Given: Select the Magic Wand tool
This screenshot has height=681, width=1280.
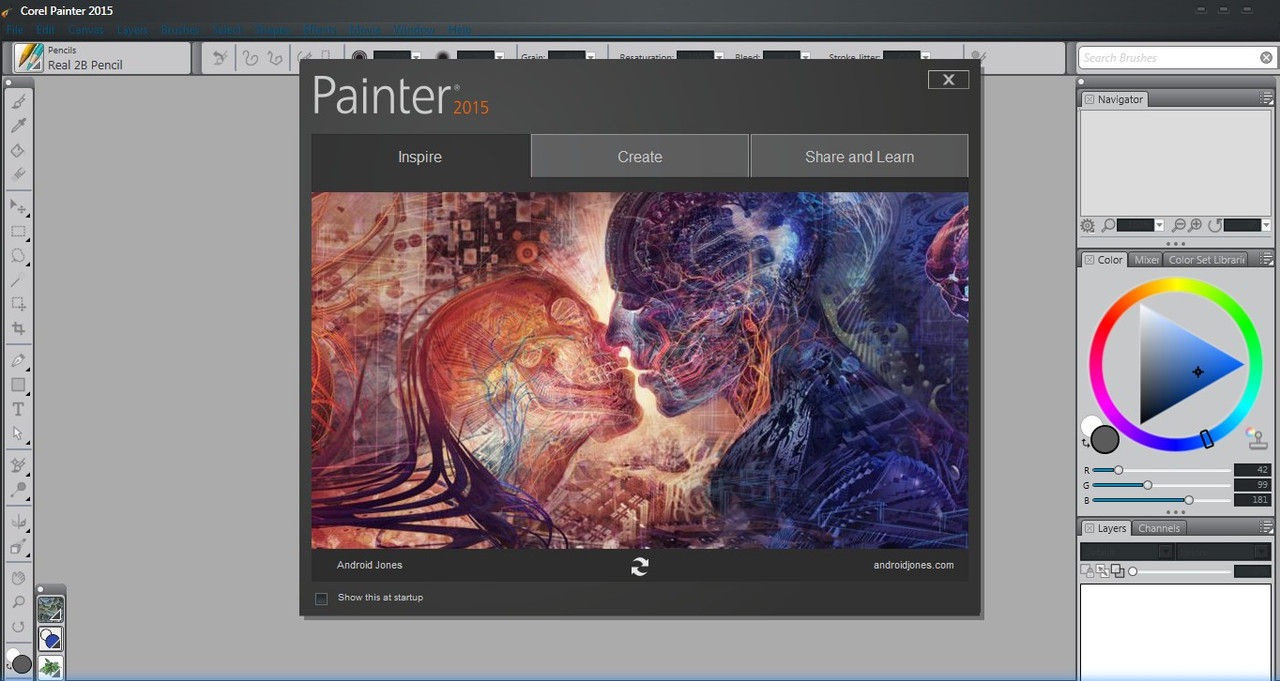Looking at the screenshot, I should 18,281.
